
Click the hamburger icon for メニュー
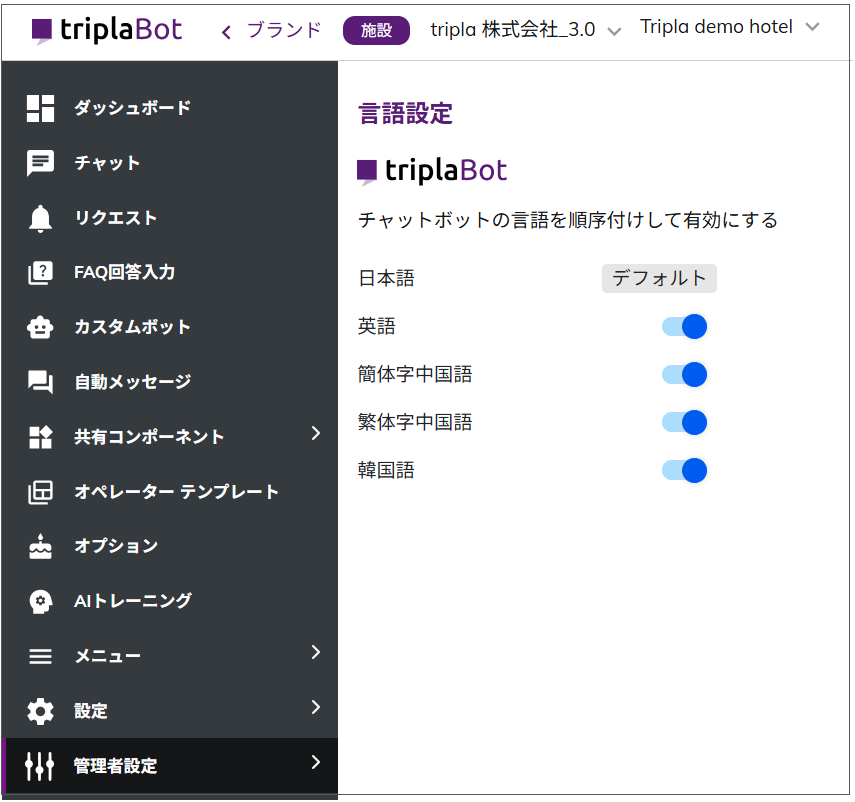40,656
